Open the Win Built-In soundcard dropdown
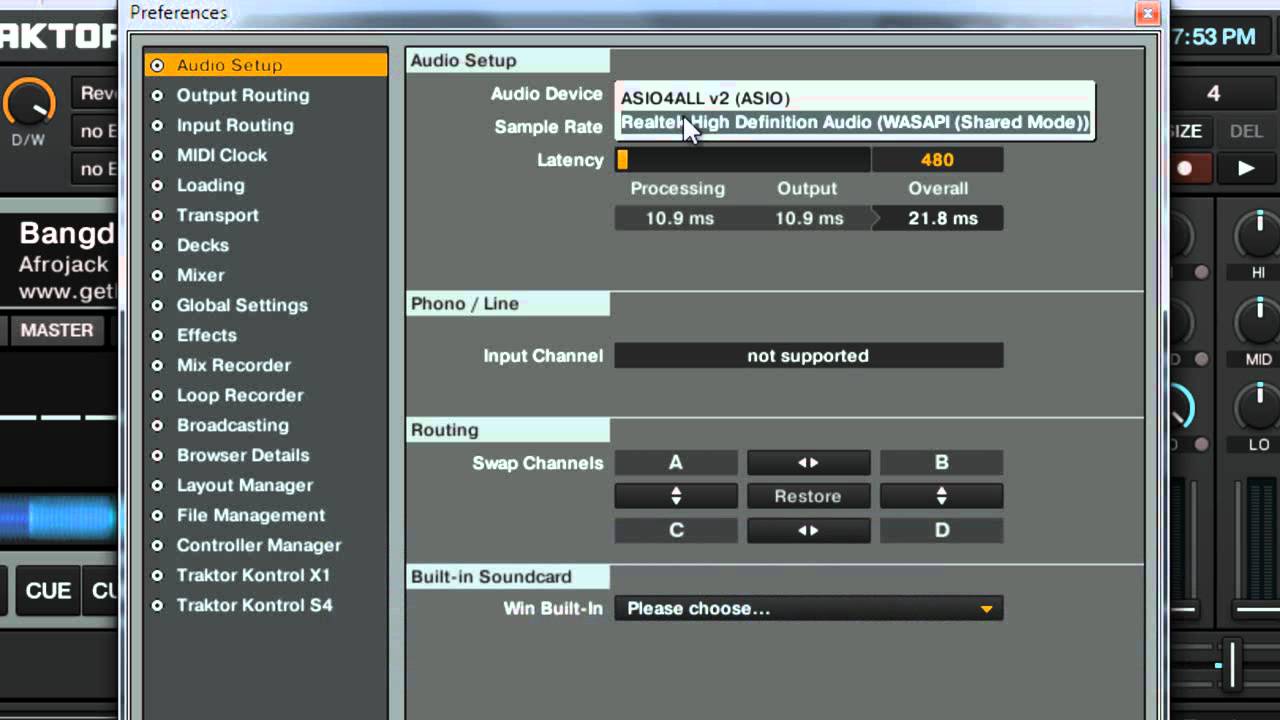Screen dimensions: 1280x720 click(x=808, y=608)
